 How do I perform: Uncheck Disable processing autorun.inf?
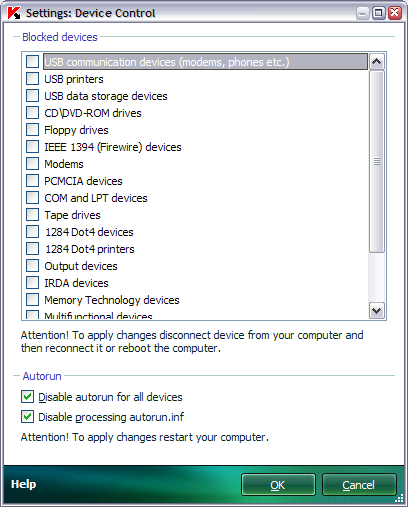[27, 417]
